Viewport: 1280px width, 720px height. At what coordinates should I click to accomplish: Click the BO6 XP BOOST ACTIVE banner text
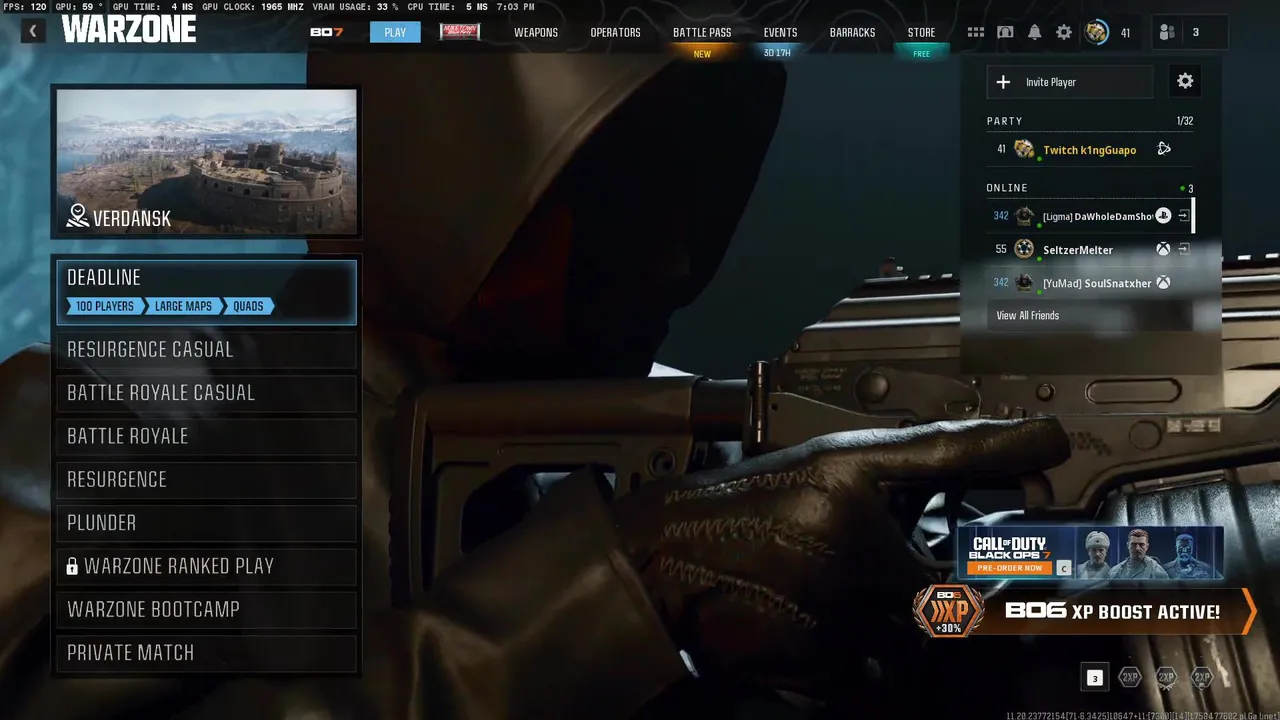[1112, 611]
